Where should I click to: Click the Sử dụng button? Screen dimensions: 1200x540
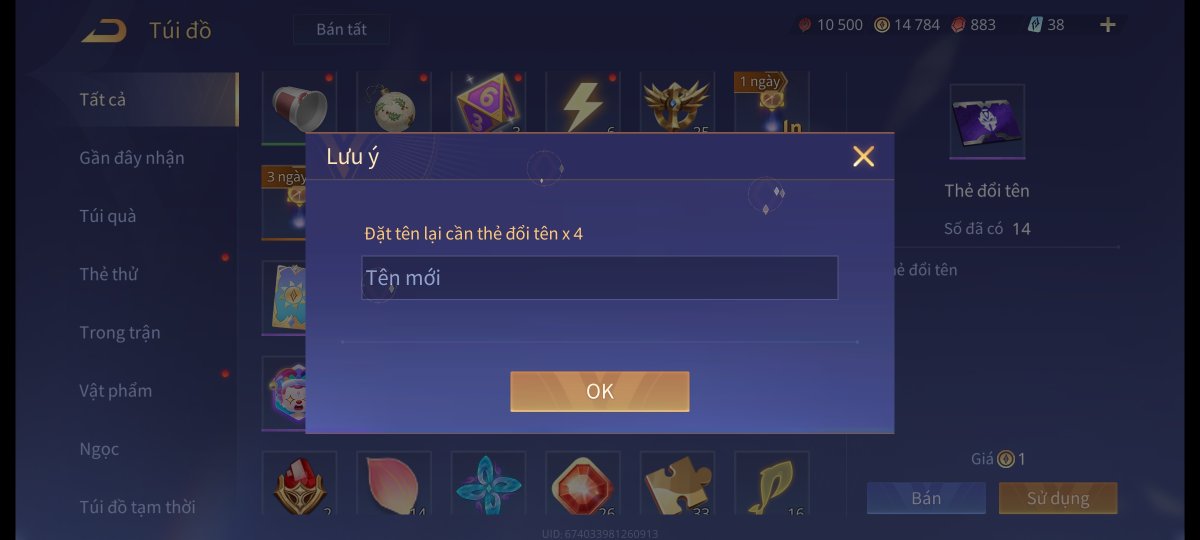click(x=1058, y=498)
